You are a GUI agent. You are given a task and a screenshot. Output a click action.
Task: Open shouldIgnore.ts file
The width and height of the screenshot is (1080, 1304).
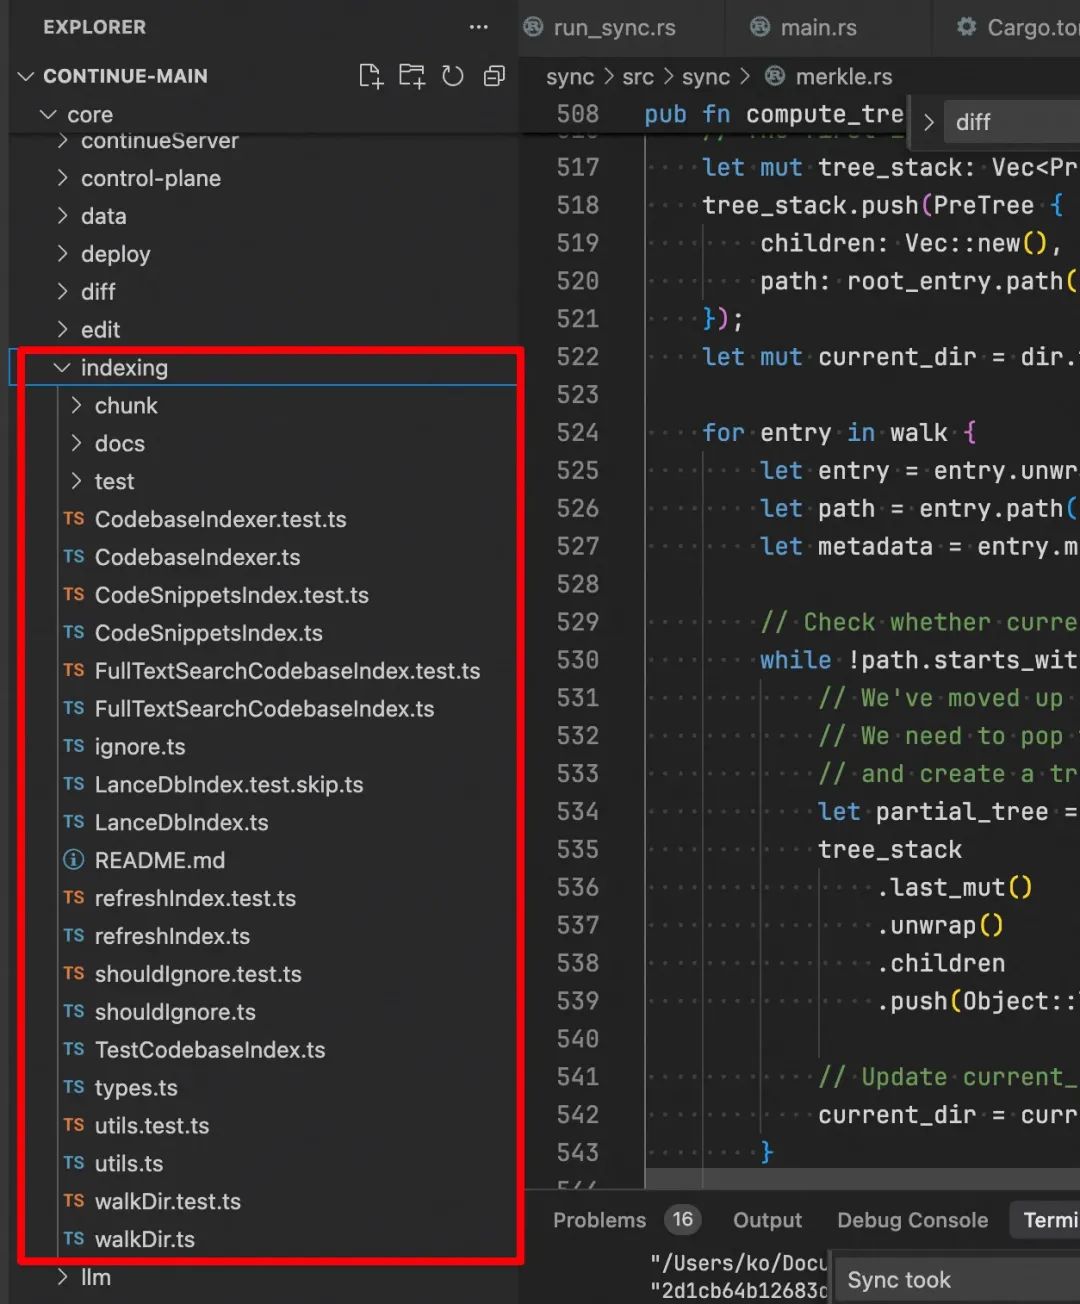(x=175, y=1012)
